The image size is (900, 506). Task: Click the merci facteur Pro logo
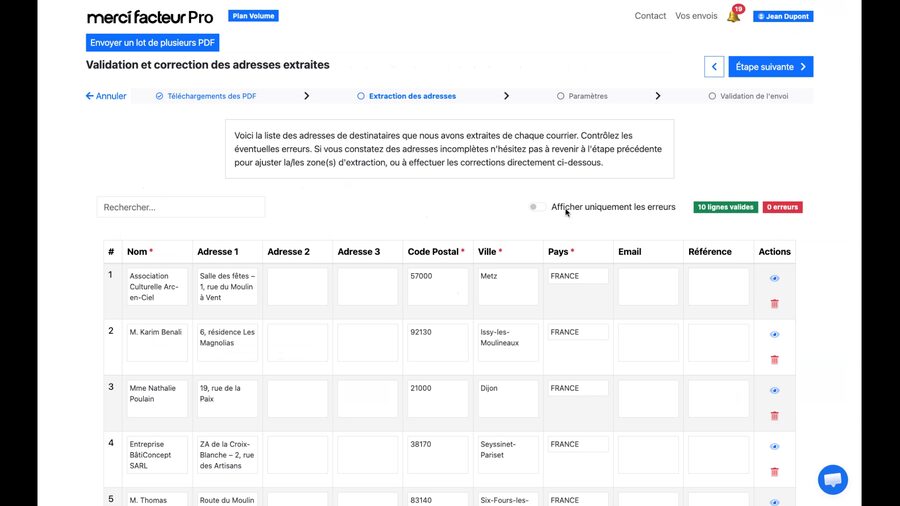(x=150, y=17)
